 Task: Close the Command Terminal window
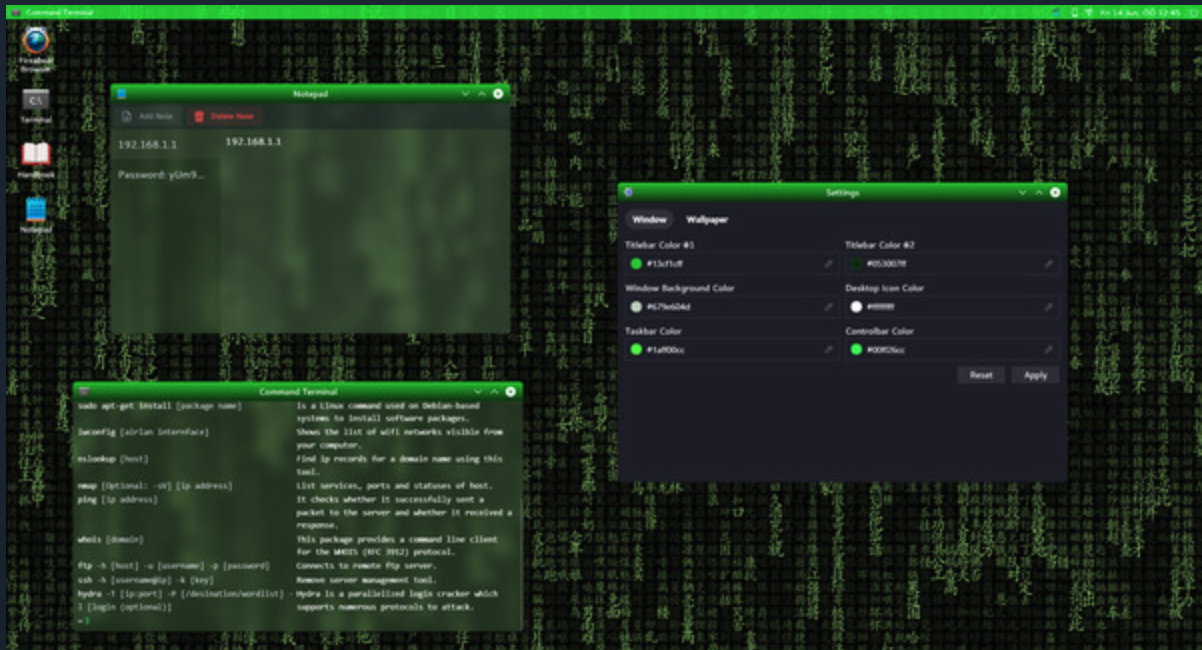click(x=511, y=391)
